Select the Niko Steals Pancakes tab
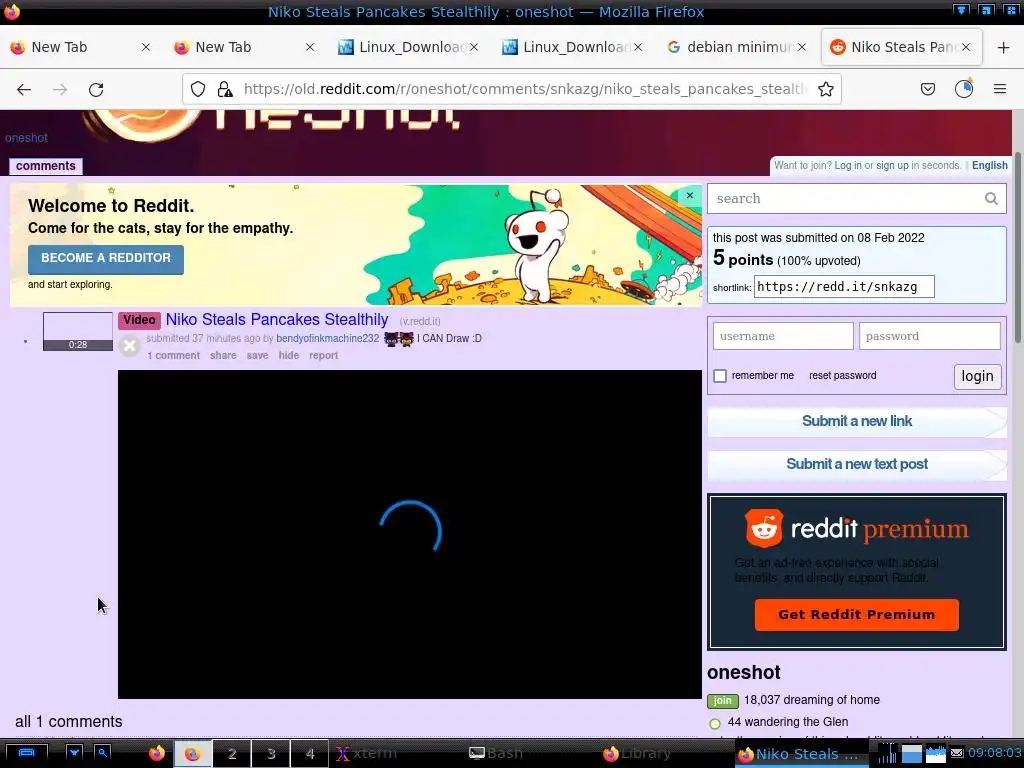This screenshot has height=768, width=1024. [x=901, y=47]
